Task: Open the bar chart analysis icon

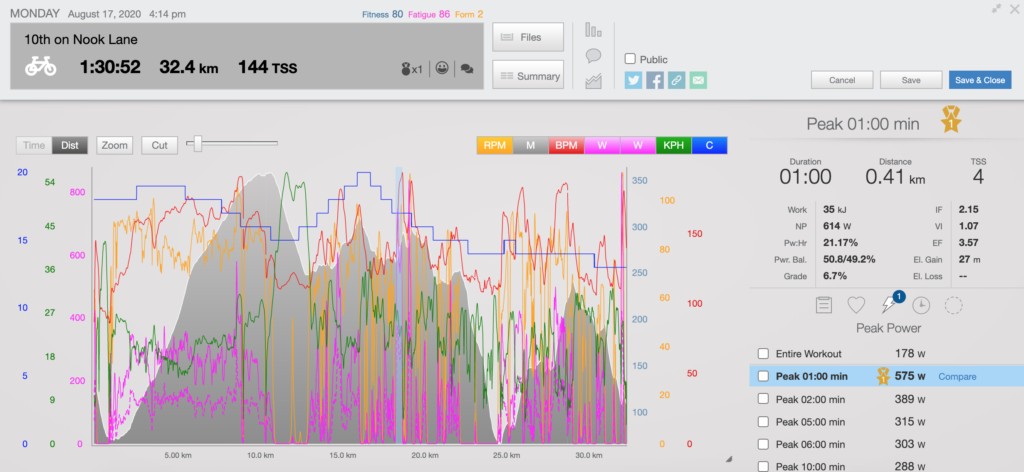Action: coord(593,30)
